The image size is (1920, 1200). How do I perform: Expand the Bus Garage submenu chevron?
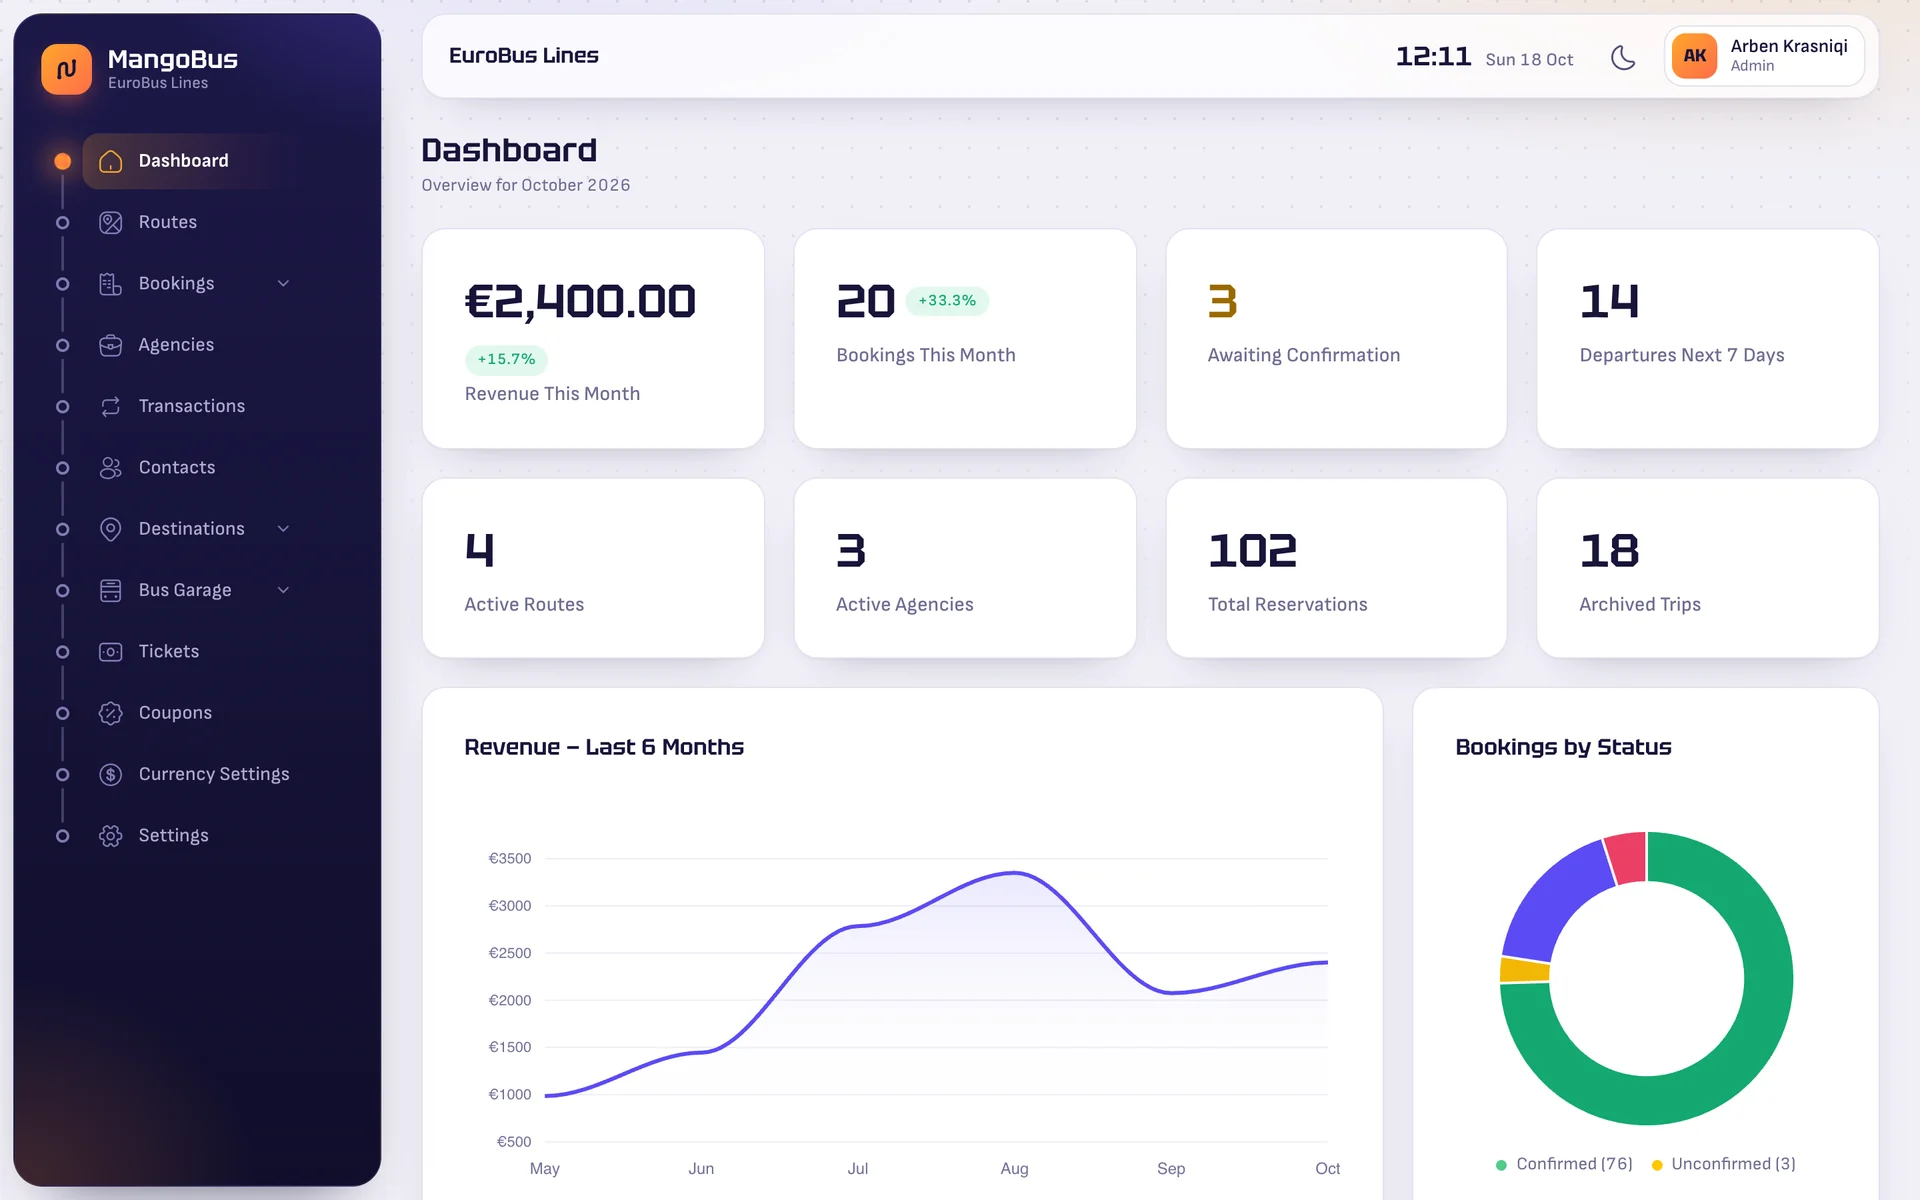coord(283,590)
